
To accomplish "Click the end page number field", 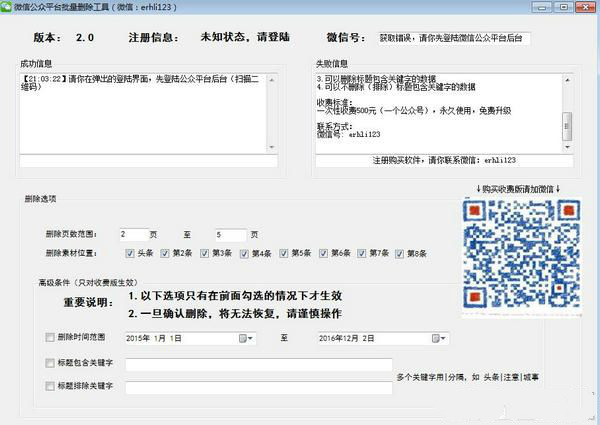I will point(231,235).
